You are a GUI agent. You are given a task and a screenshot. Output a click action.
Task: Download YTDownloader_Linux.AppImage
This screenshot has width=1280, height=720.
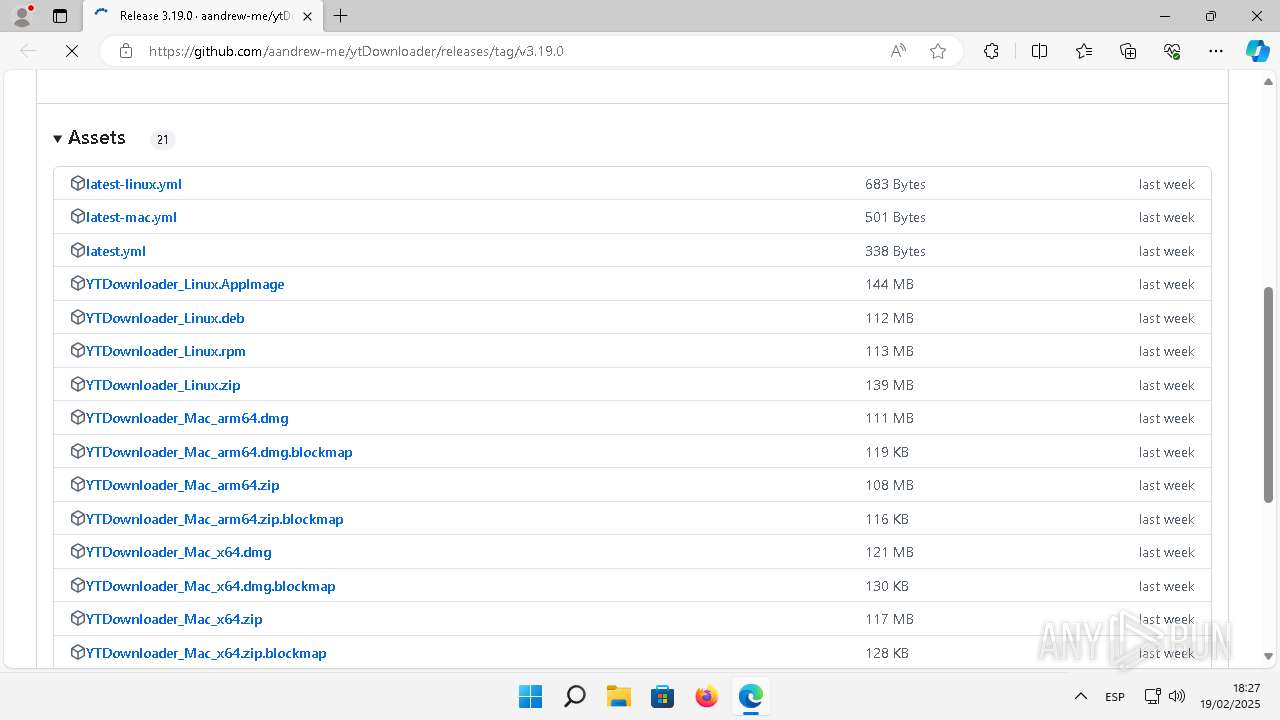[x=185, y=284]
